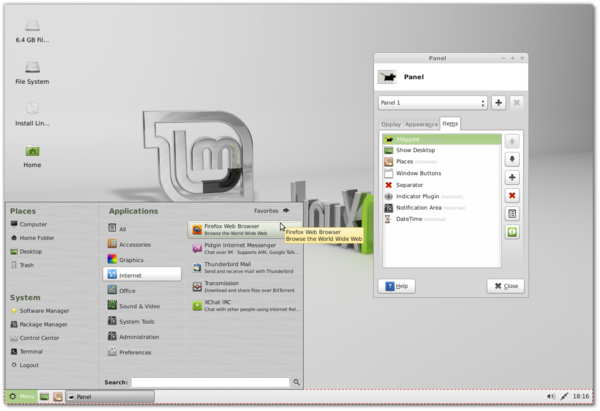Remove the selected panel item
This screenshot has width=600, height=411.
(x=512, y=196)
